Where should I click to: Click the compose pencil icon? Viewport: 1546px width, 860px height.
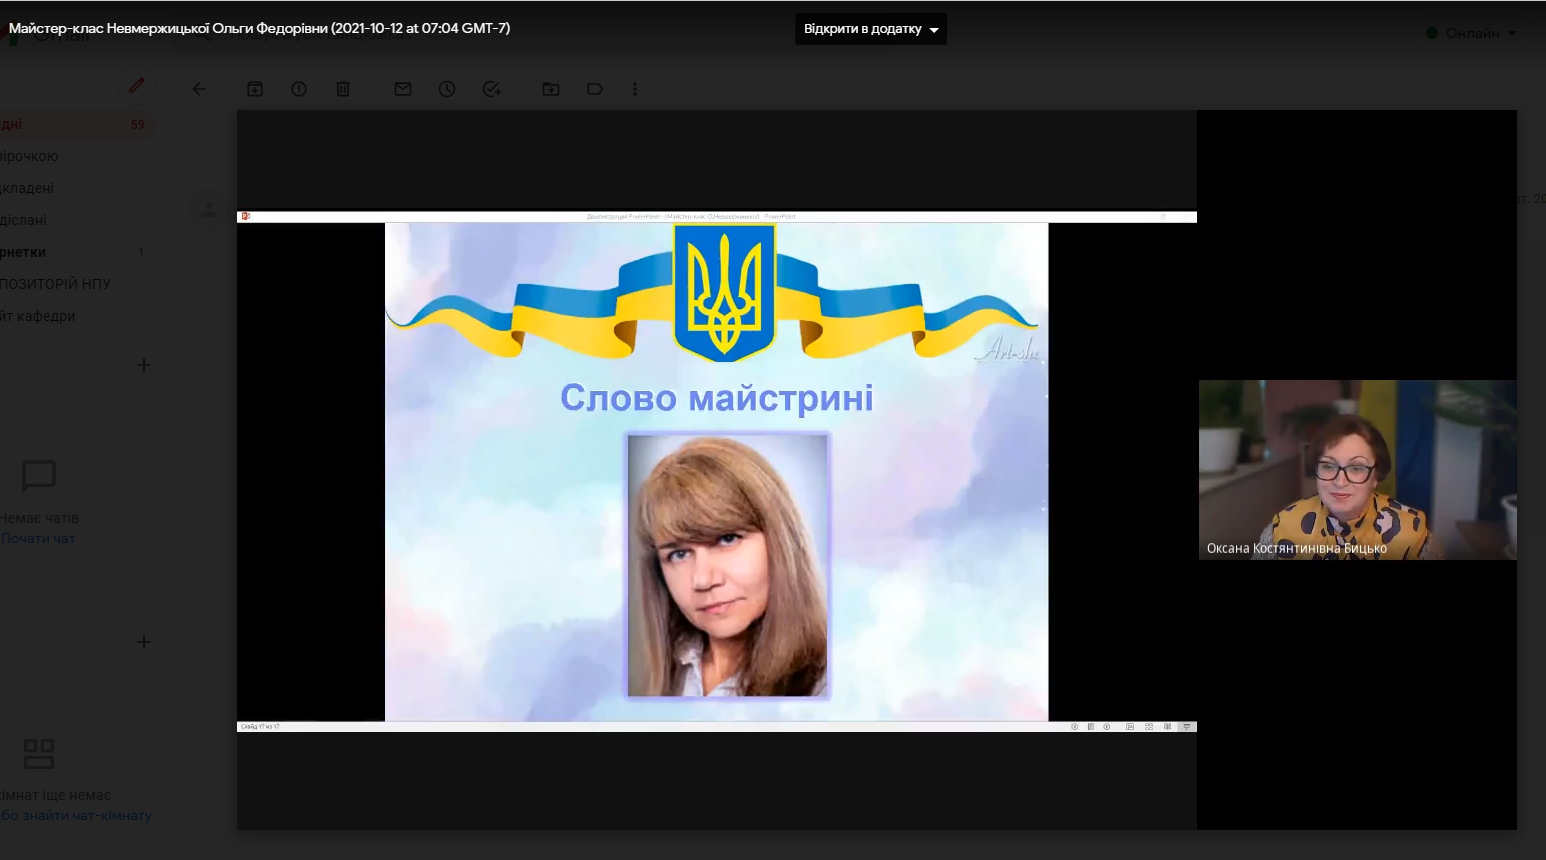tap(137, 86)
